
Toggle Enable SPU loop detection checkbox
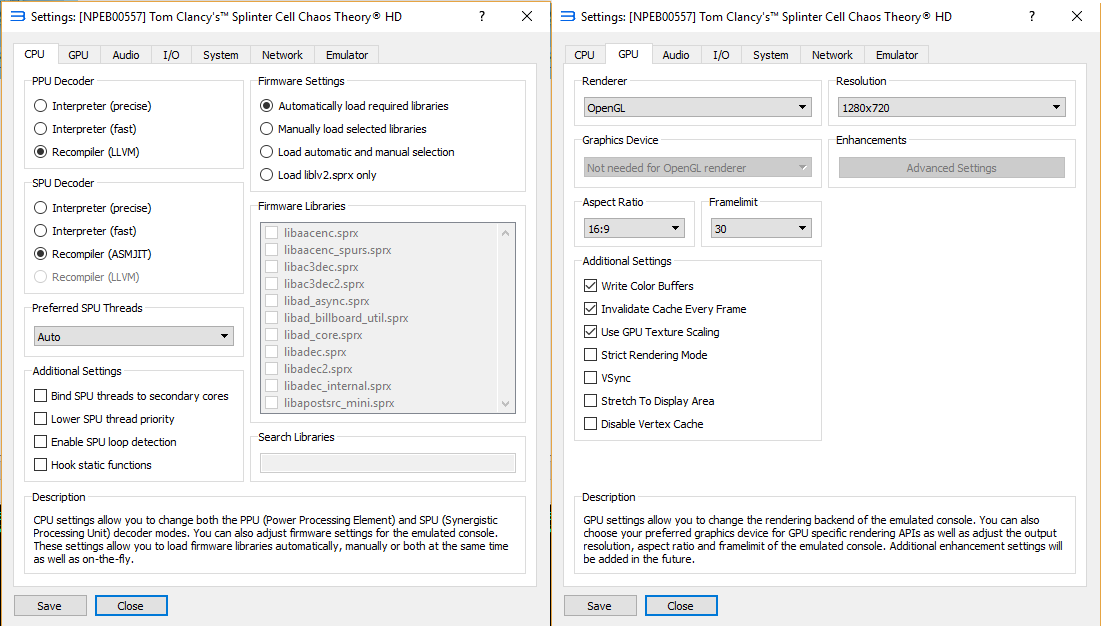tap(41, 442)
